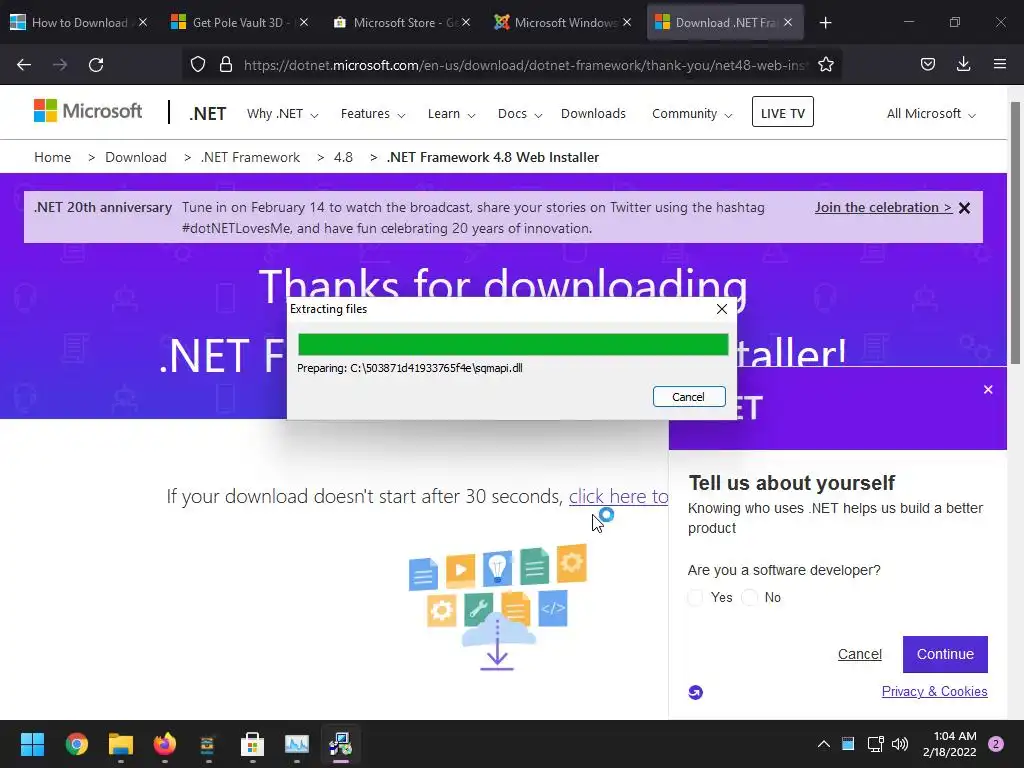Image resolution: width=1024 pixels, height=768 pixels.
Task: Expand the All Microsoft menu
Action: (x=931, y=114)
